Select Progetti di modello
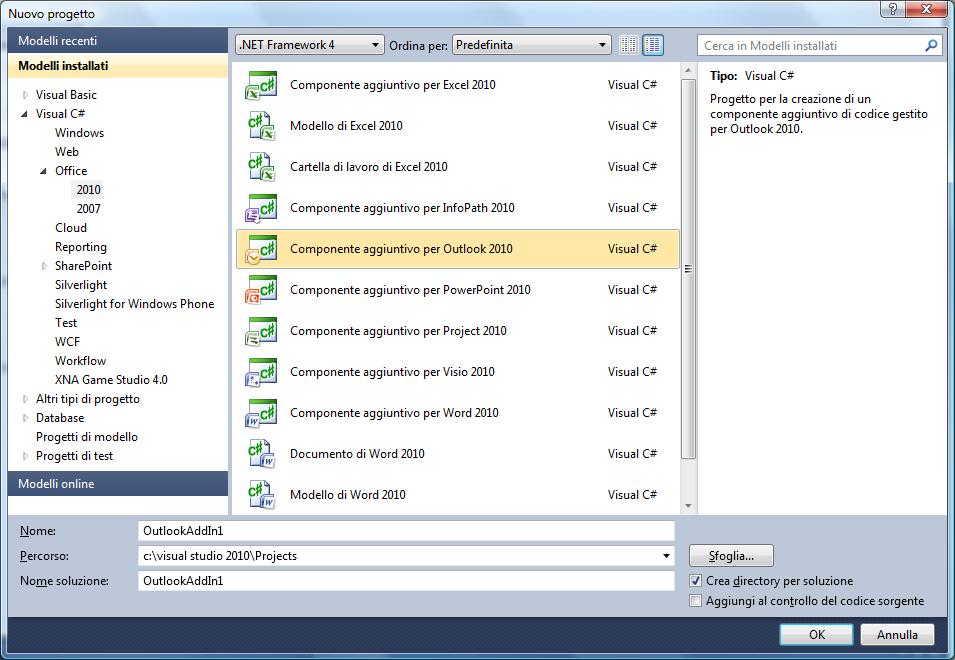955x660 pixels. click(x=86, y=437)
